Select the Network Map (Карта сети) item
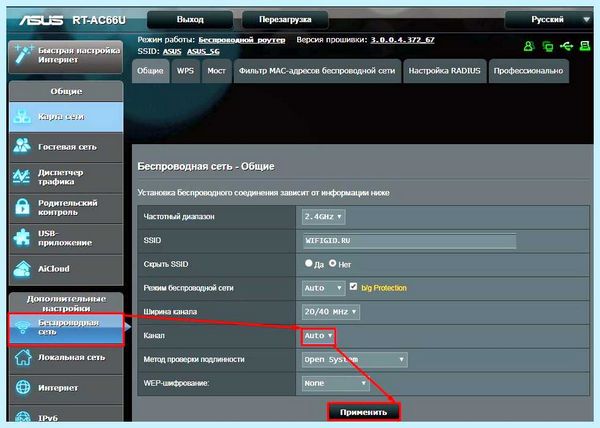The image size is (600, 428). tap(66, 117)
